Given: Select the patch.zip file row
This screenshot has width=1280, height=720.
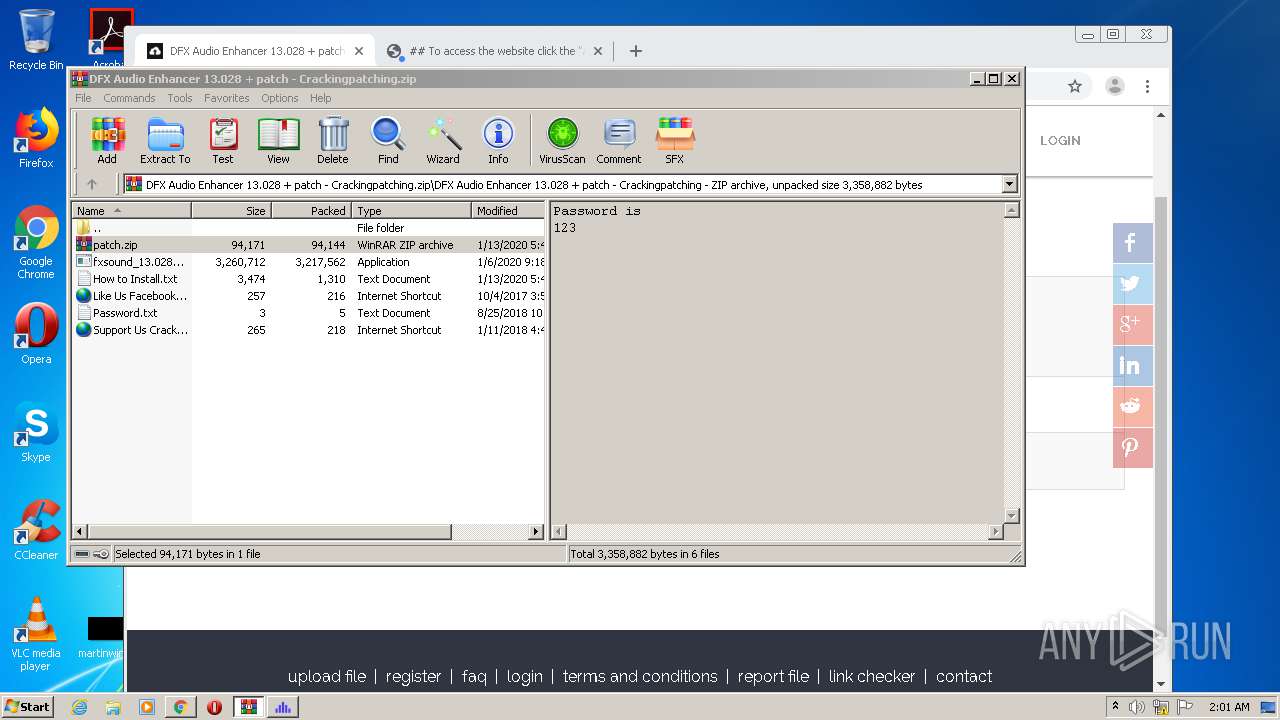Looking at the screenshot, I should (x=308, y=245).
